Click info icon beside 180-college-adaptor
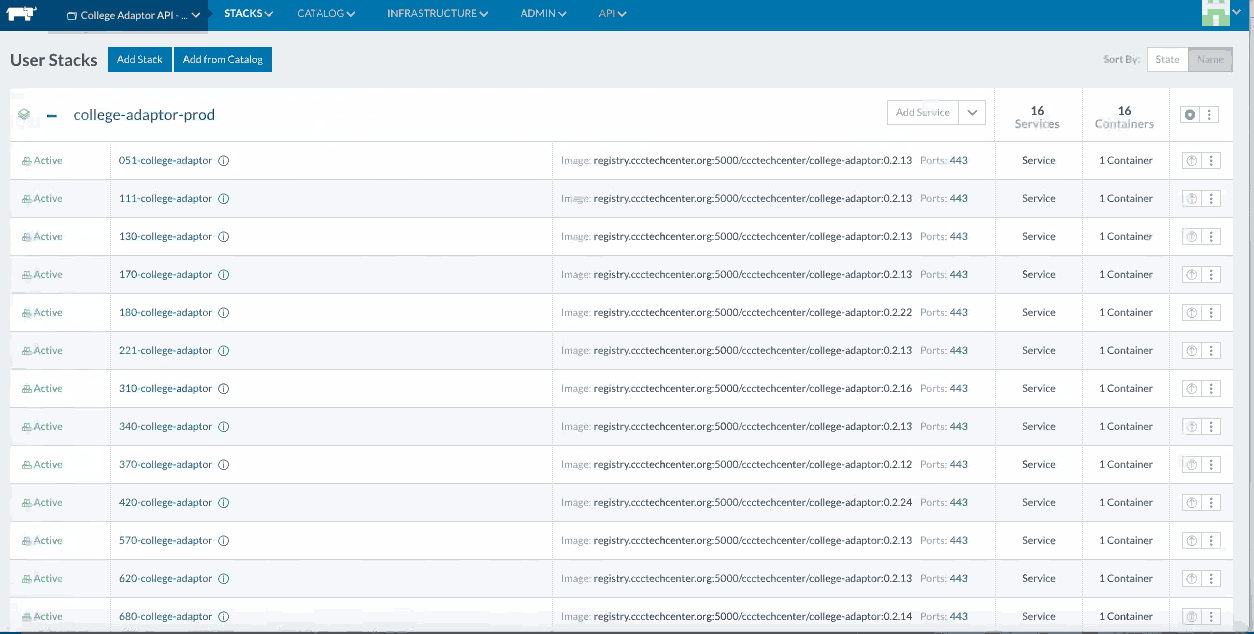Image resolution: width=1254 pixels, height=634 pixels. click(x=224, y=313)
